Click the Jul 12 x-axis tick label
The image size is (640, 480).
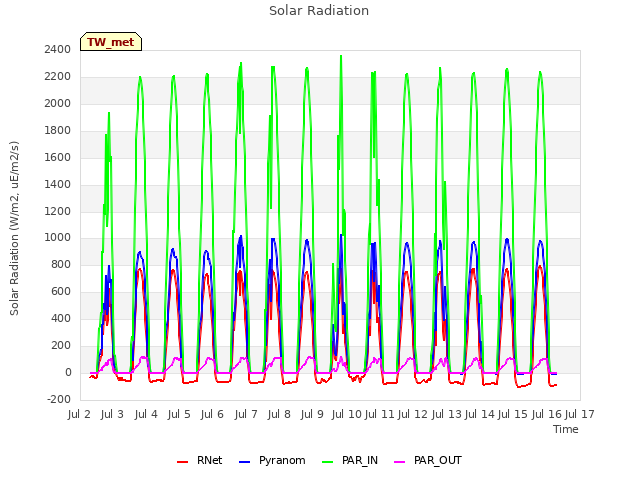click(413, 414)
